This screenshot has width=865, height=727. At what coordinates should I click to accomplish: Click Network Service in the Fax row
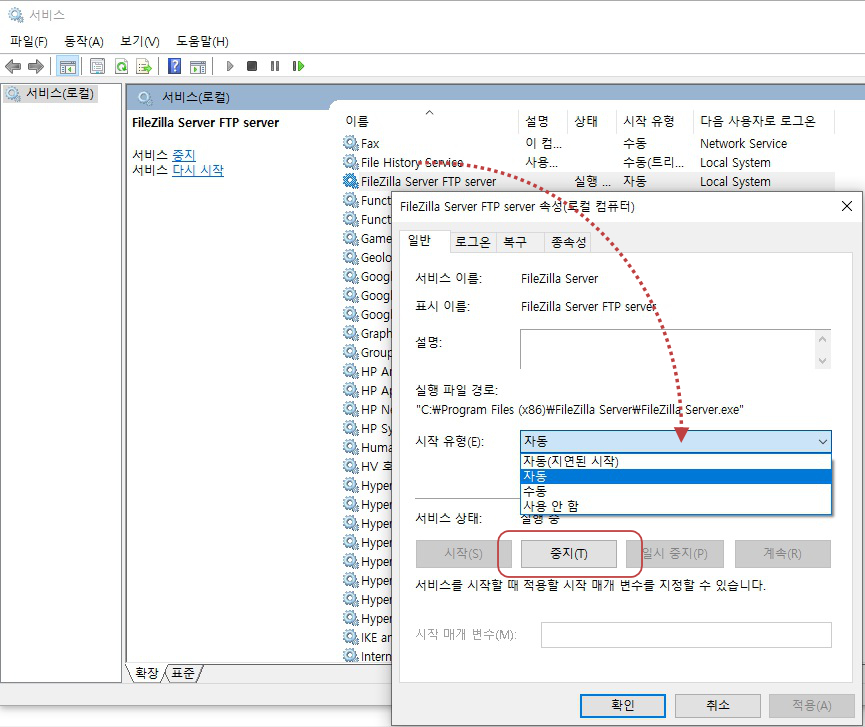coord(743,143)
